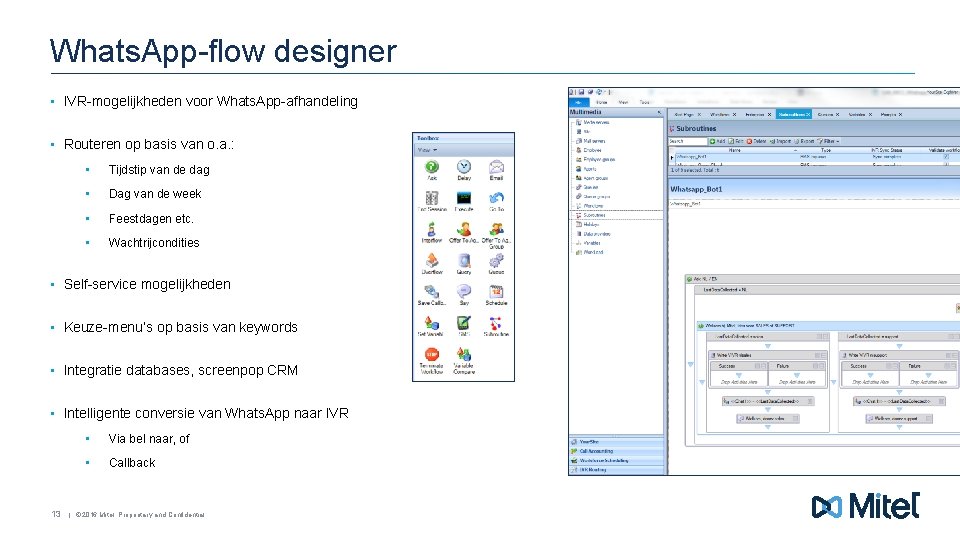Open Media servers in Multimedia tree
The image size is (960, 540).
(x=593, y=122)
